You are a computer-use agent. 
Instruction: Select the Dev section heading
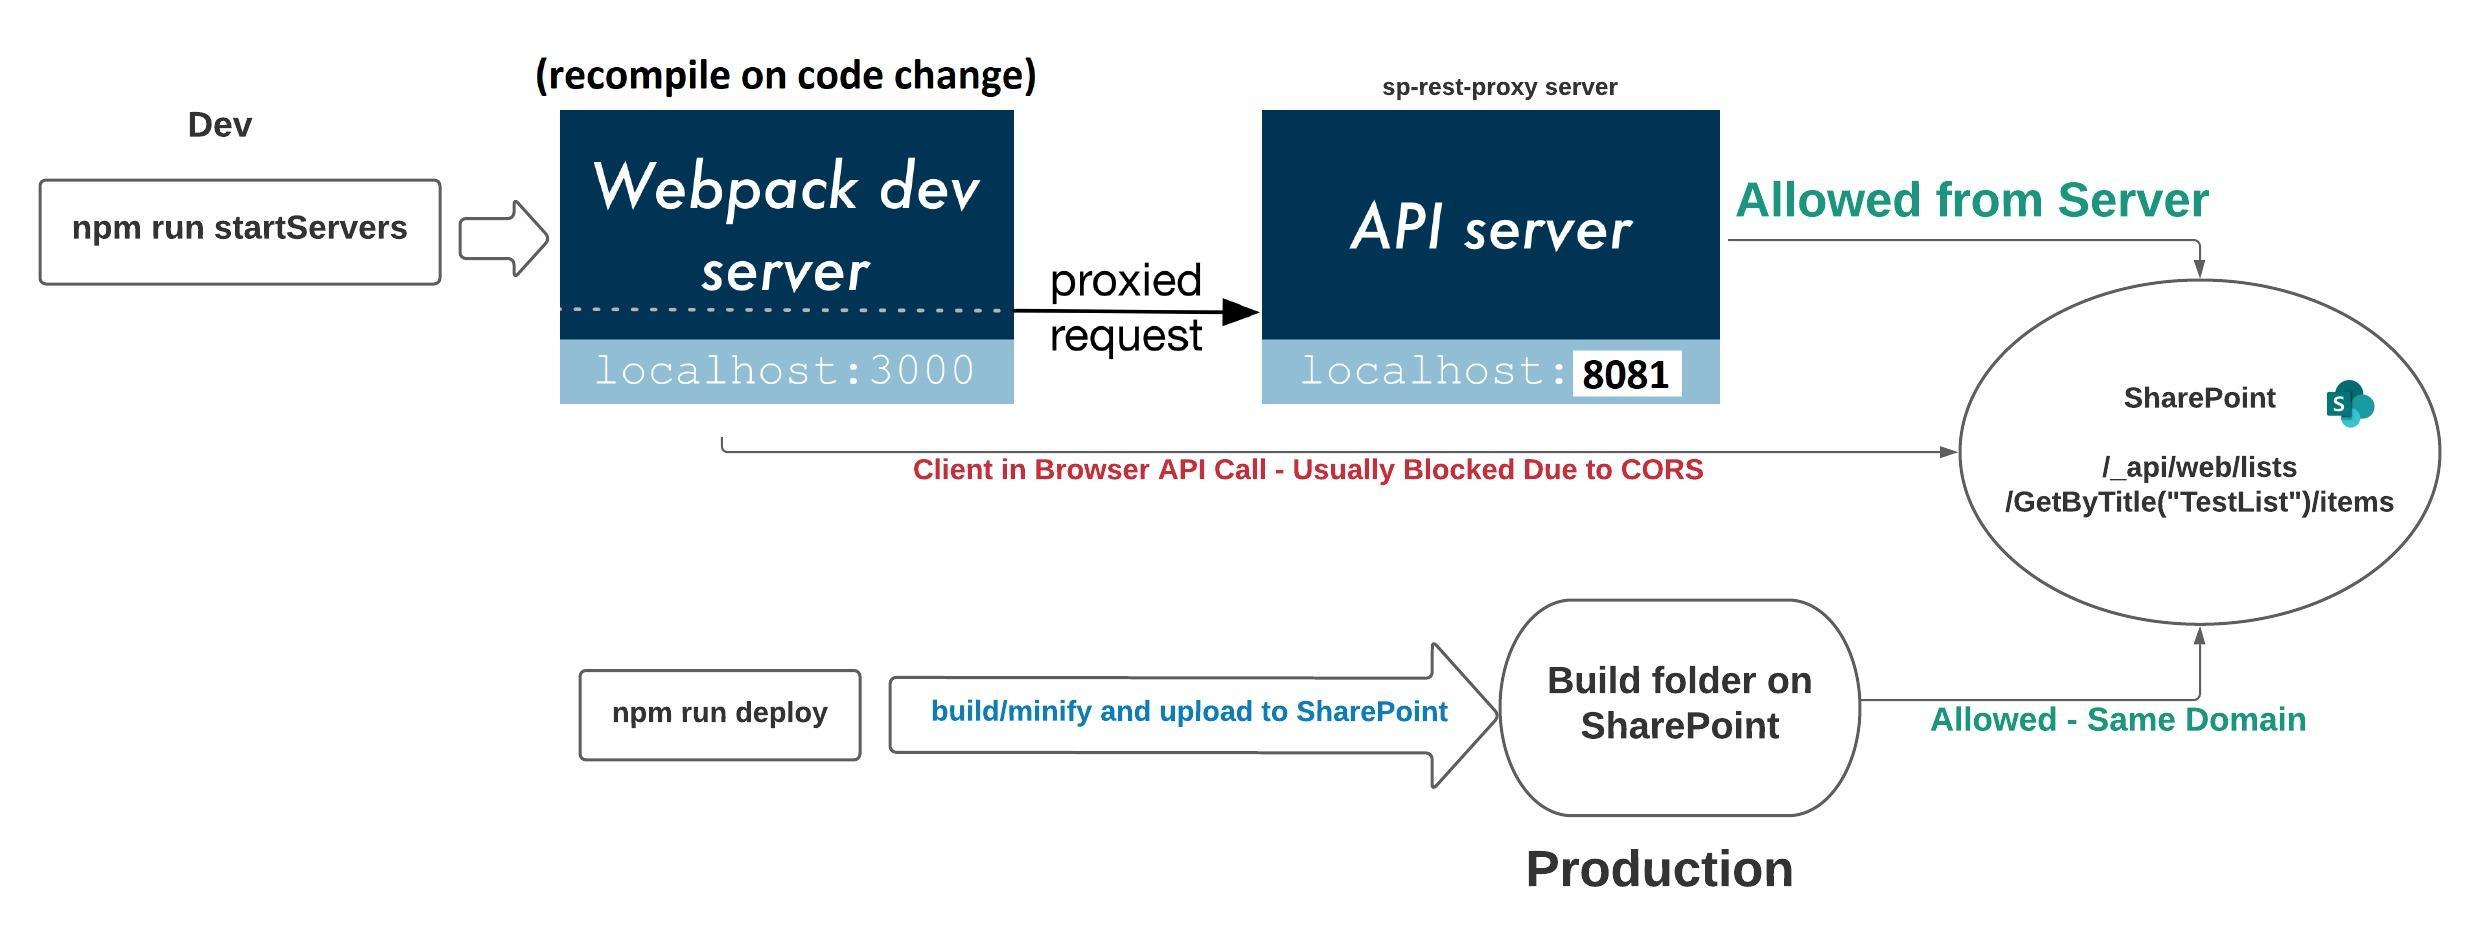tap(222, 125)
